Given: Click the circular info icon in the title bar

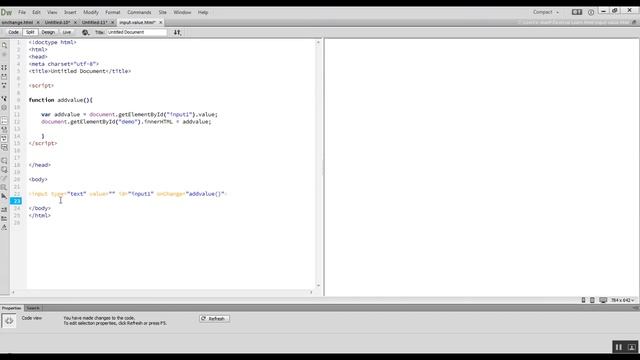Looking at the screenshot, I should [591, 12].
